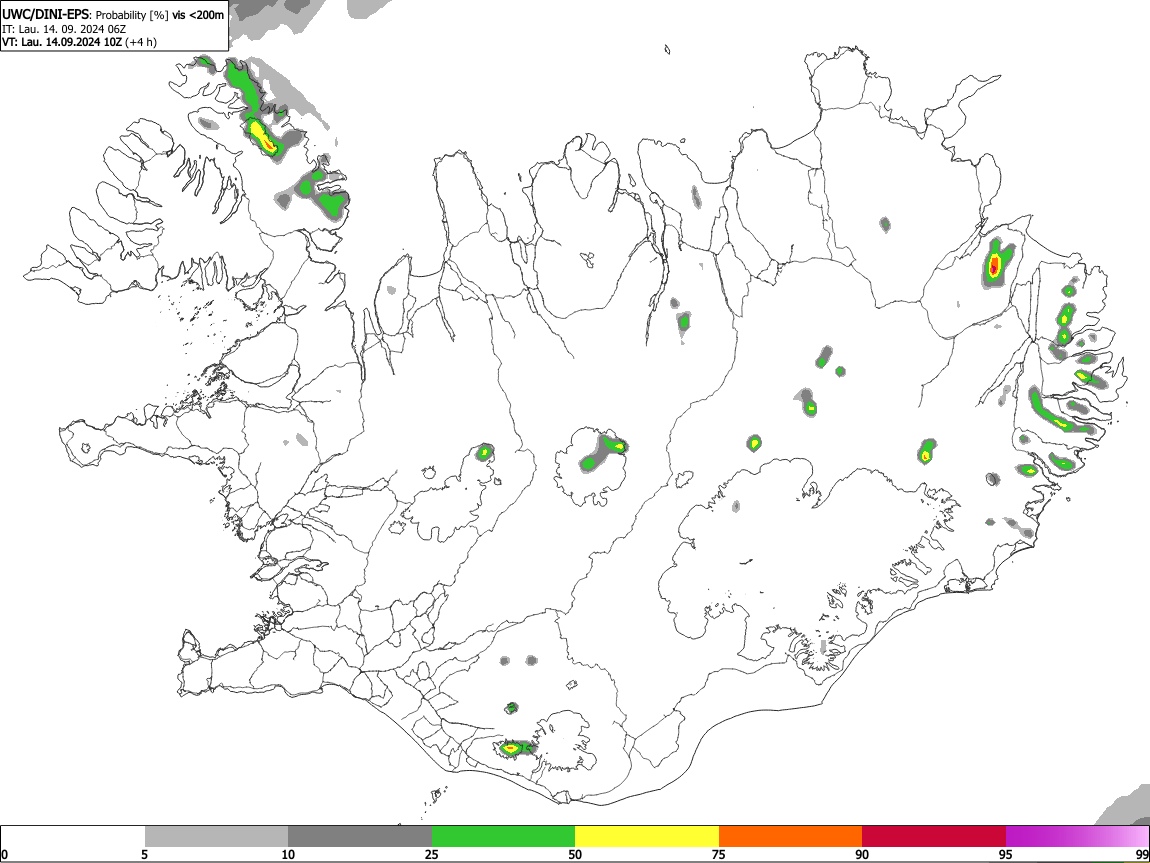Click the orange 75-90% legend swatch

pyautogui.click(x=791, y=837)
